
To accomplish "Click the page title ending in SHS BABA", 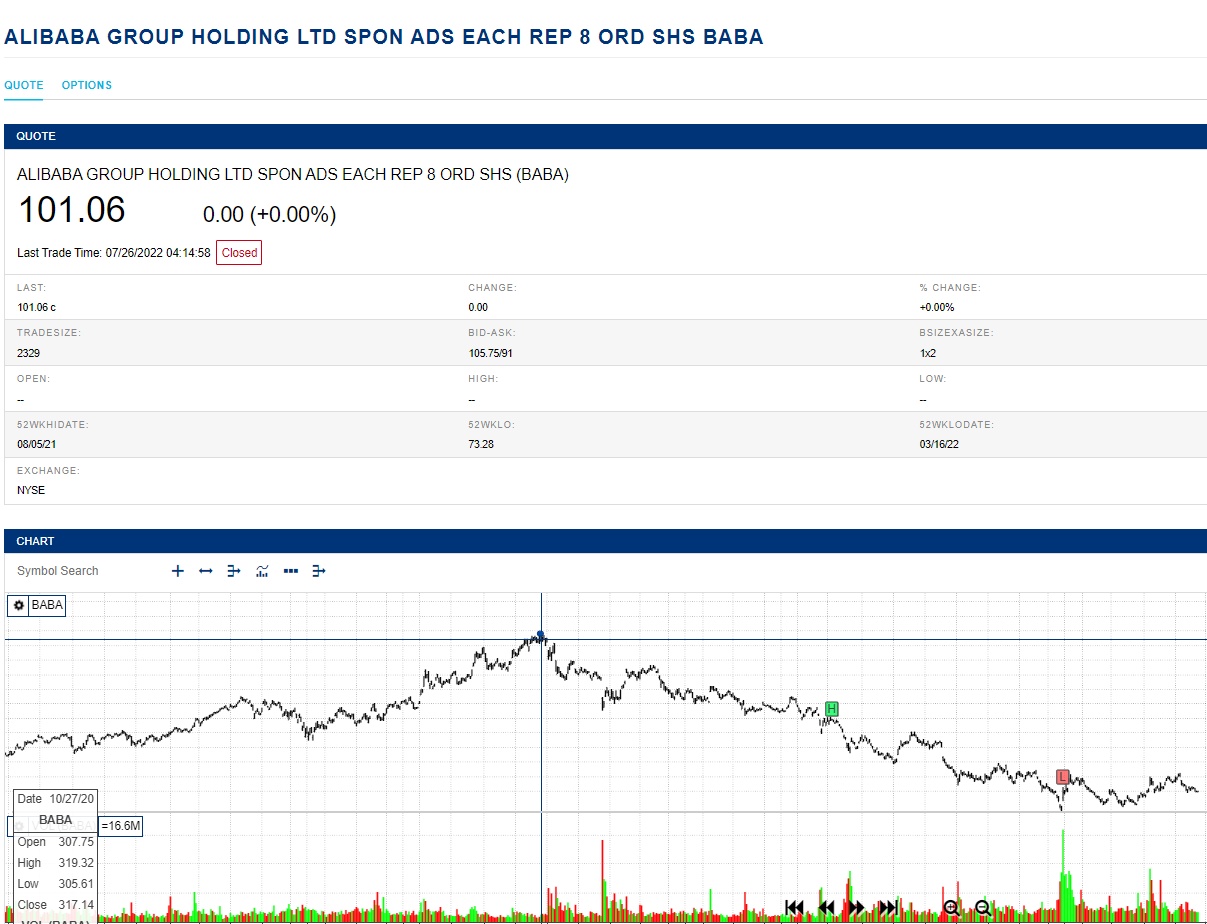I will pyautogui.click(x=384, y=37).
